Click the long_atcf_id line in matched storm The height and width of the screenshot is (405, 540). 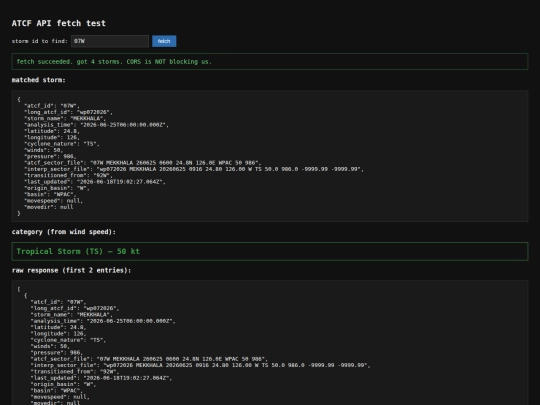68,112
